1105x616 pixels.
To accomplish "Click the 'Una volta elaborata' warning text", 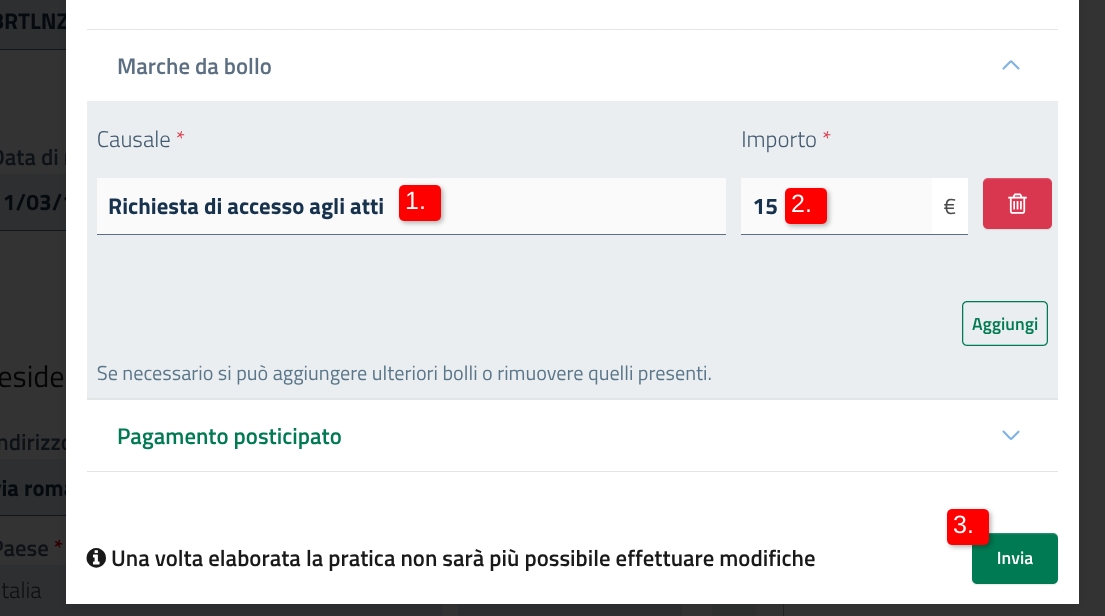I will coord(463,559).
